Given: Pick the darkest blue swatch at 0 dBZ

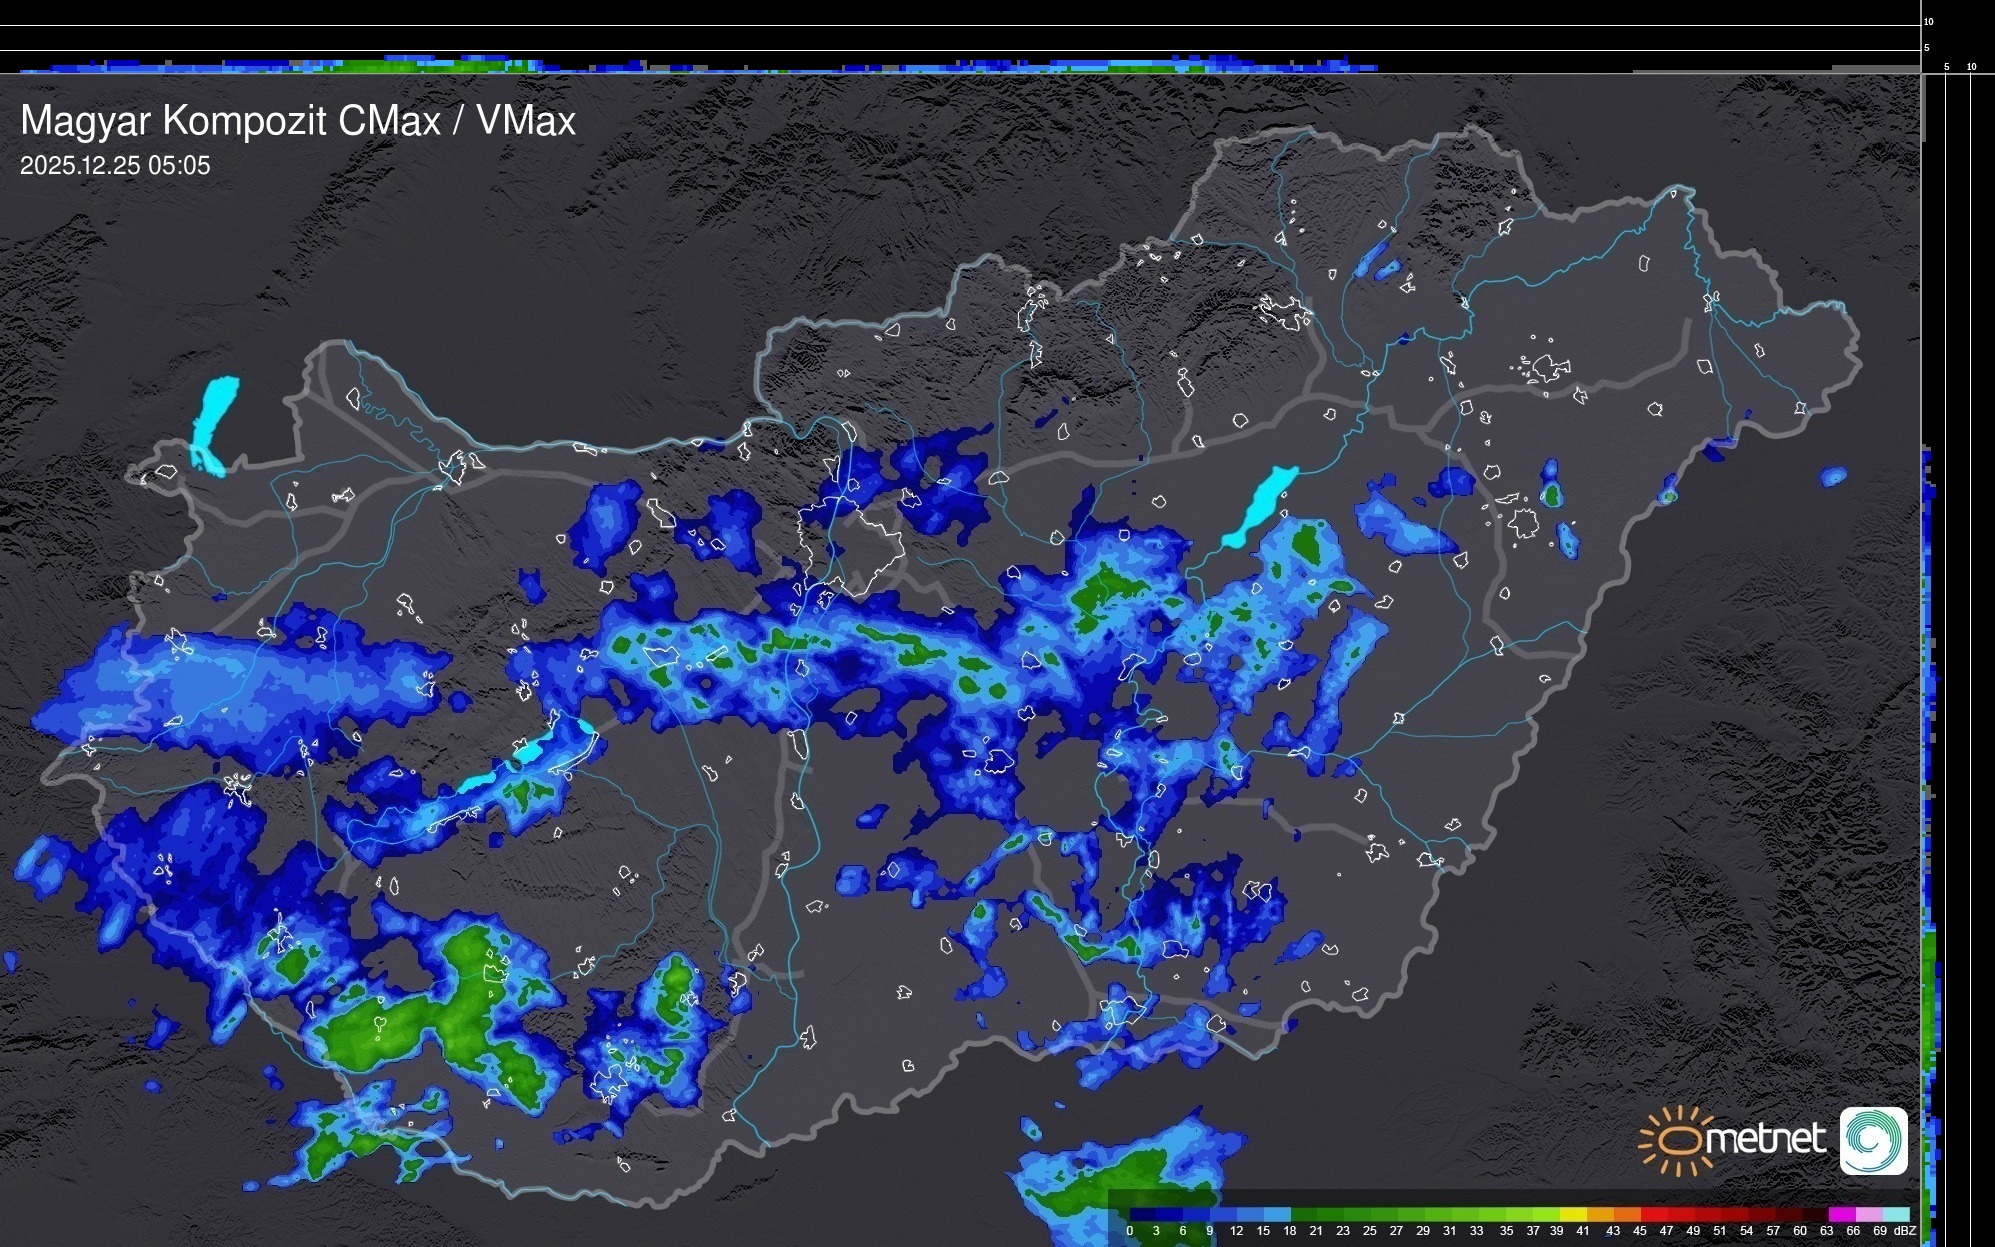Looking at the screenshot, I should tap(1143, 1215).
